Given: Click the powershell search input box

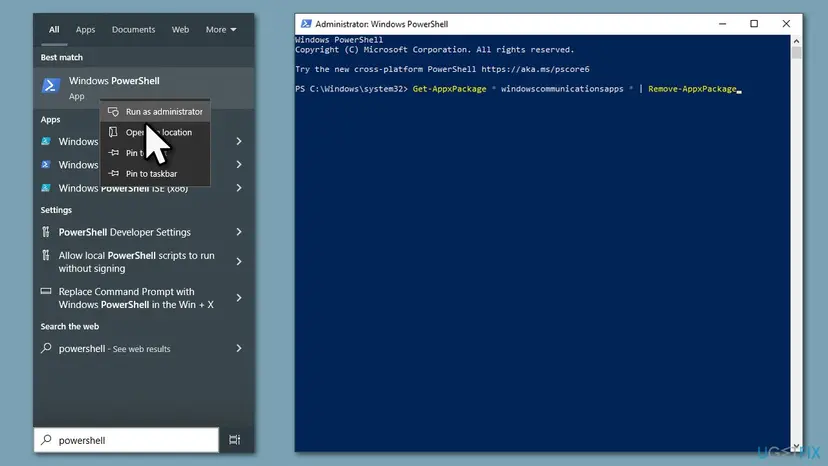Looking at the screenshot, I should (x=126, y=440).
